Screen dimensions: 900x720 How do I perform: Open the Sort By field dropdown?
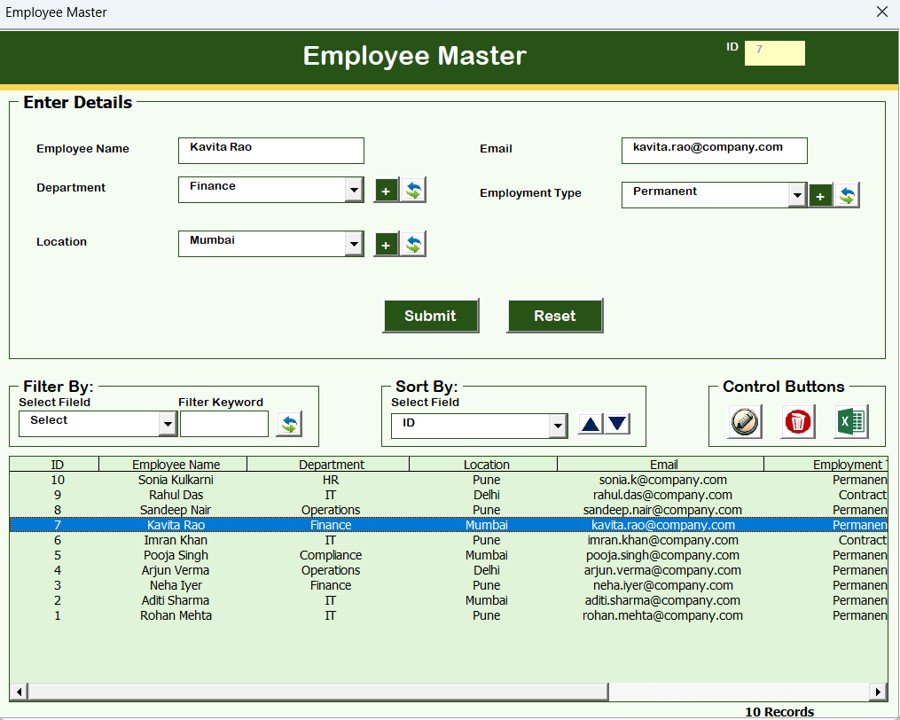coord(558,426)
